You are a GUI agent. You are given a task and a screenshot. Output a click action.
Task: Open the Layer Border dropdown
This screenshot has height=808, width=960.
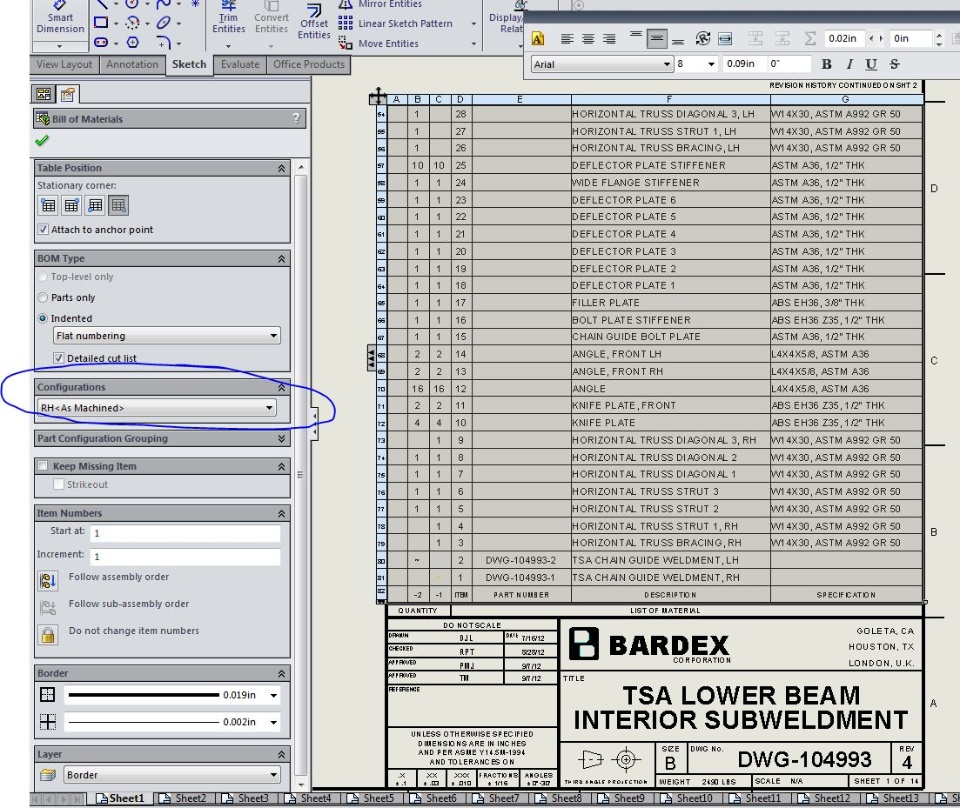tap(171, 775)
